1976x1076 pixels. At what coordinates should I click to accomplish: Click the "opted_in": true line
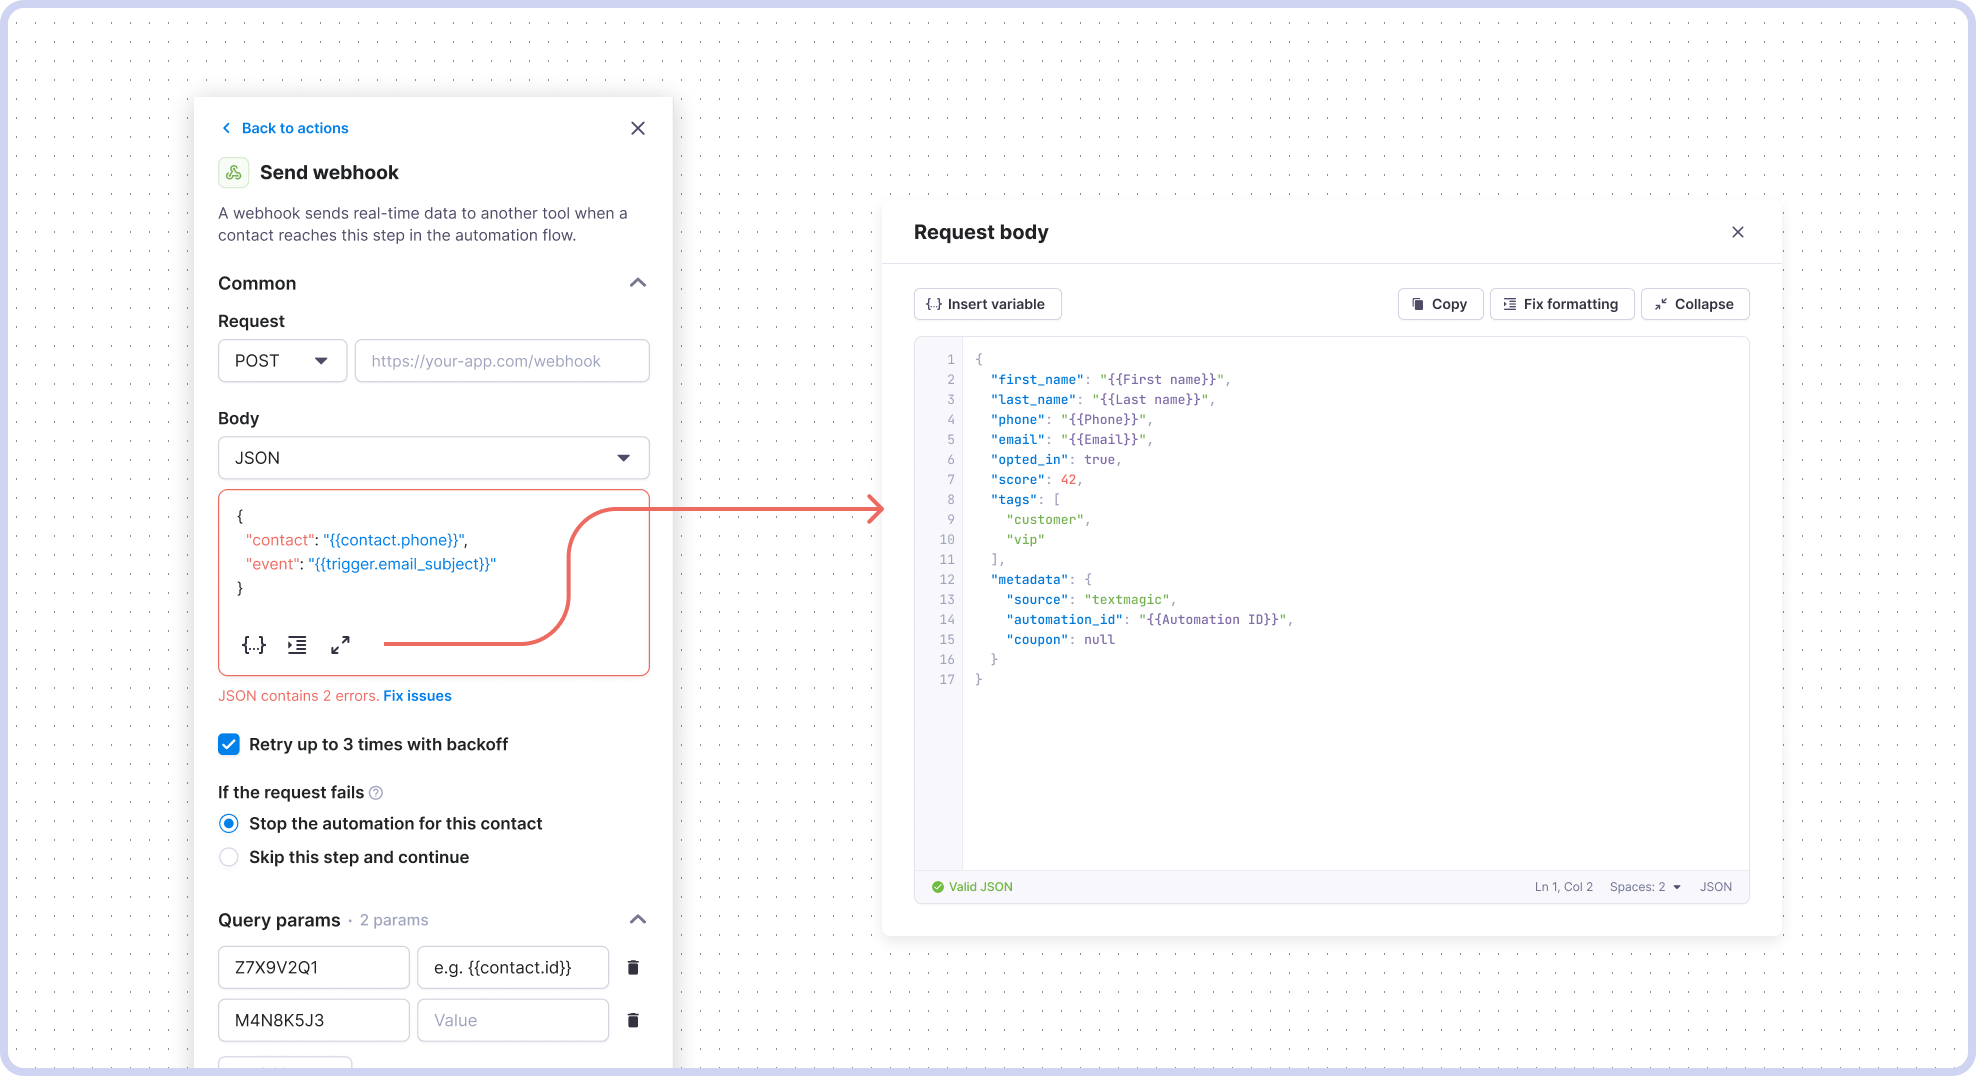pos(1056,460)
